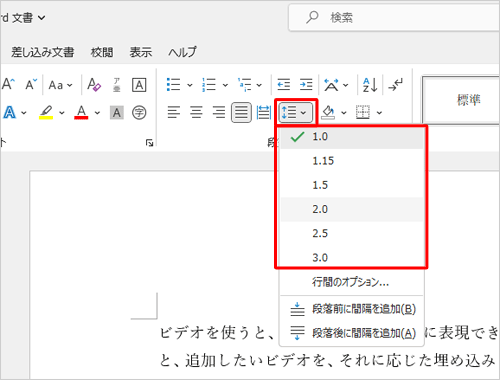500x380 pixels.
Task: Clear all formatting with the eraser-A icon
Action: [94, 85]
